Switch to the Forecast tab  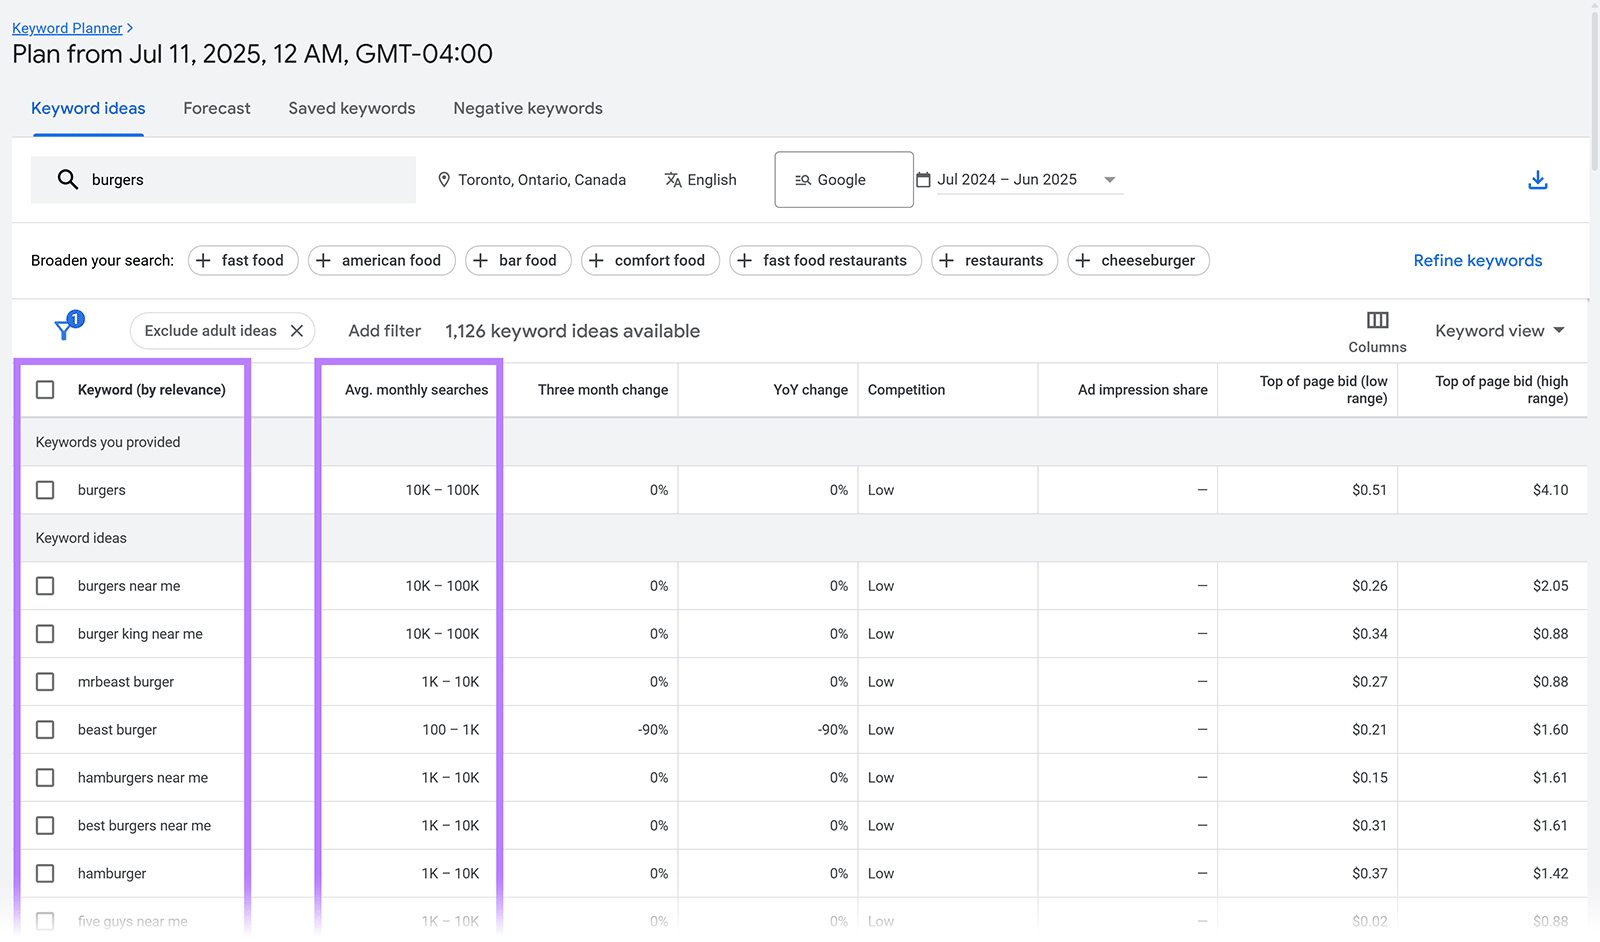pos(216,108)
